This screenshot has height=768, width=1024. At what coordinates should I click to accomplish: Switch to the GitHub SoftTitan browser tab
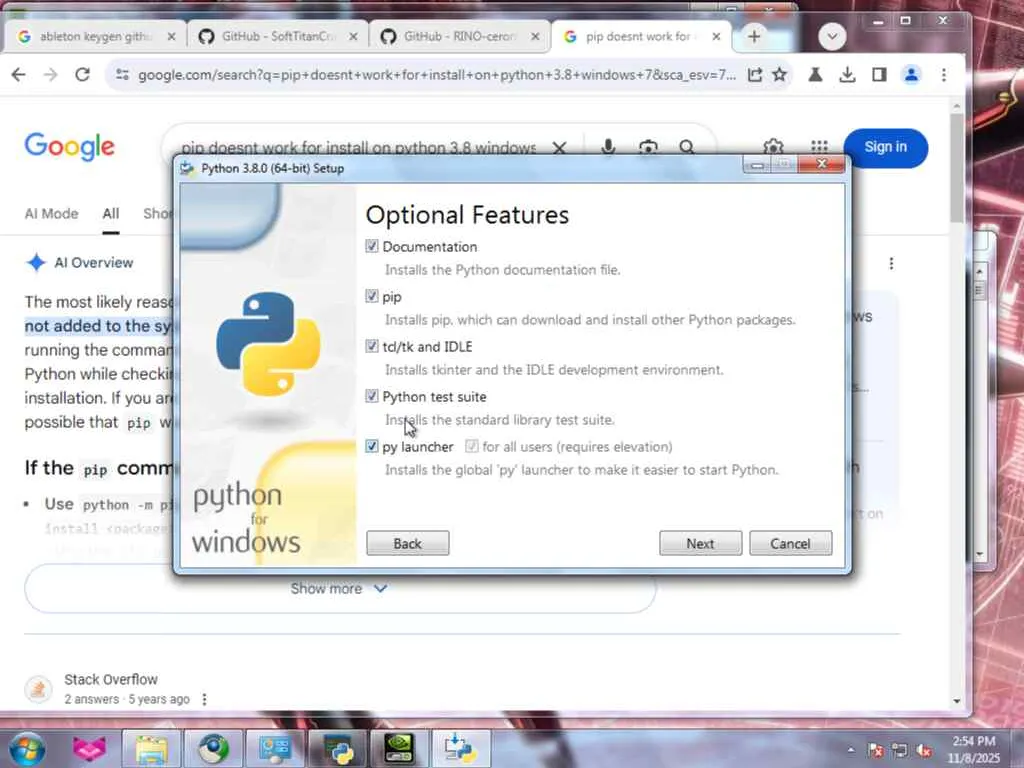pyautogui.click(x=278, y=37)
